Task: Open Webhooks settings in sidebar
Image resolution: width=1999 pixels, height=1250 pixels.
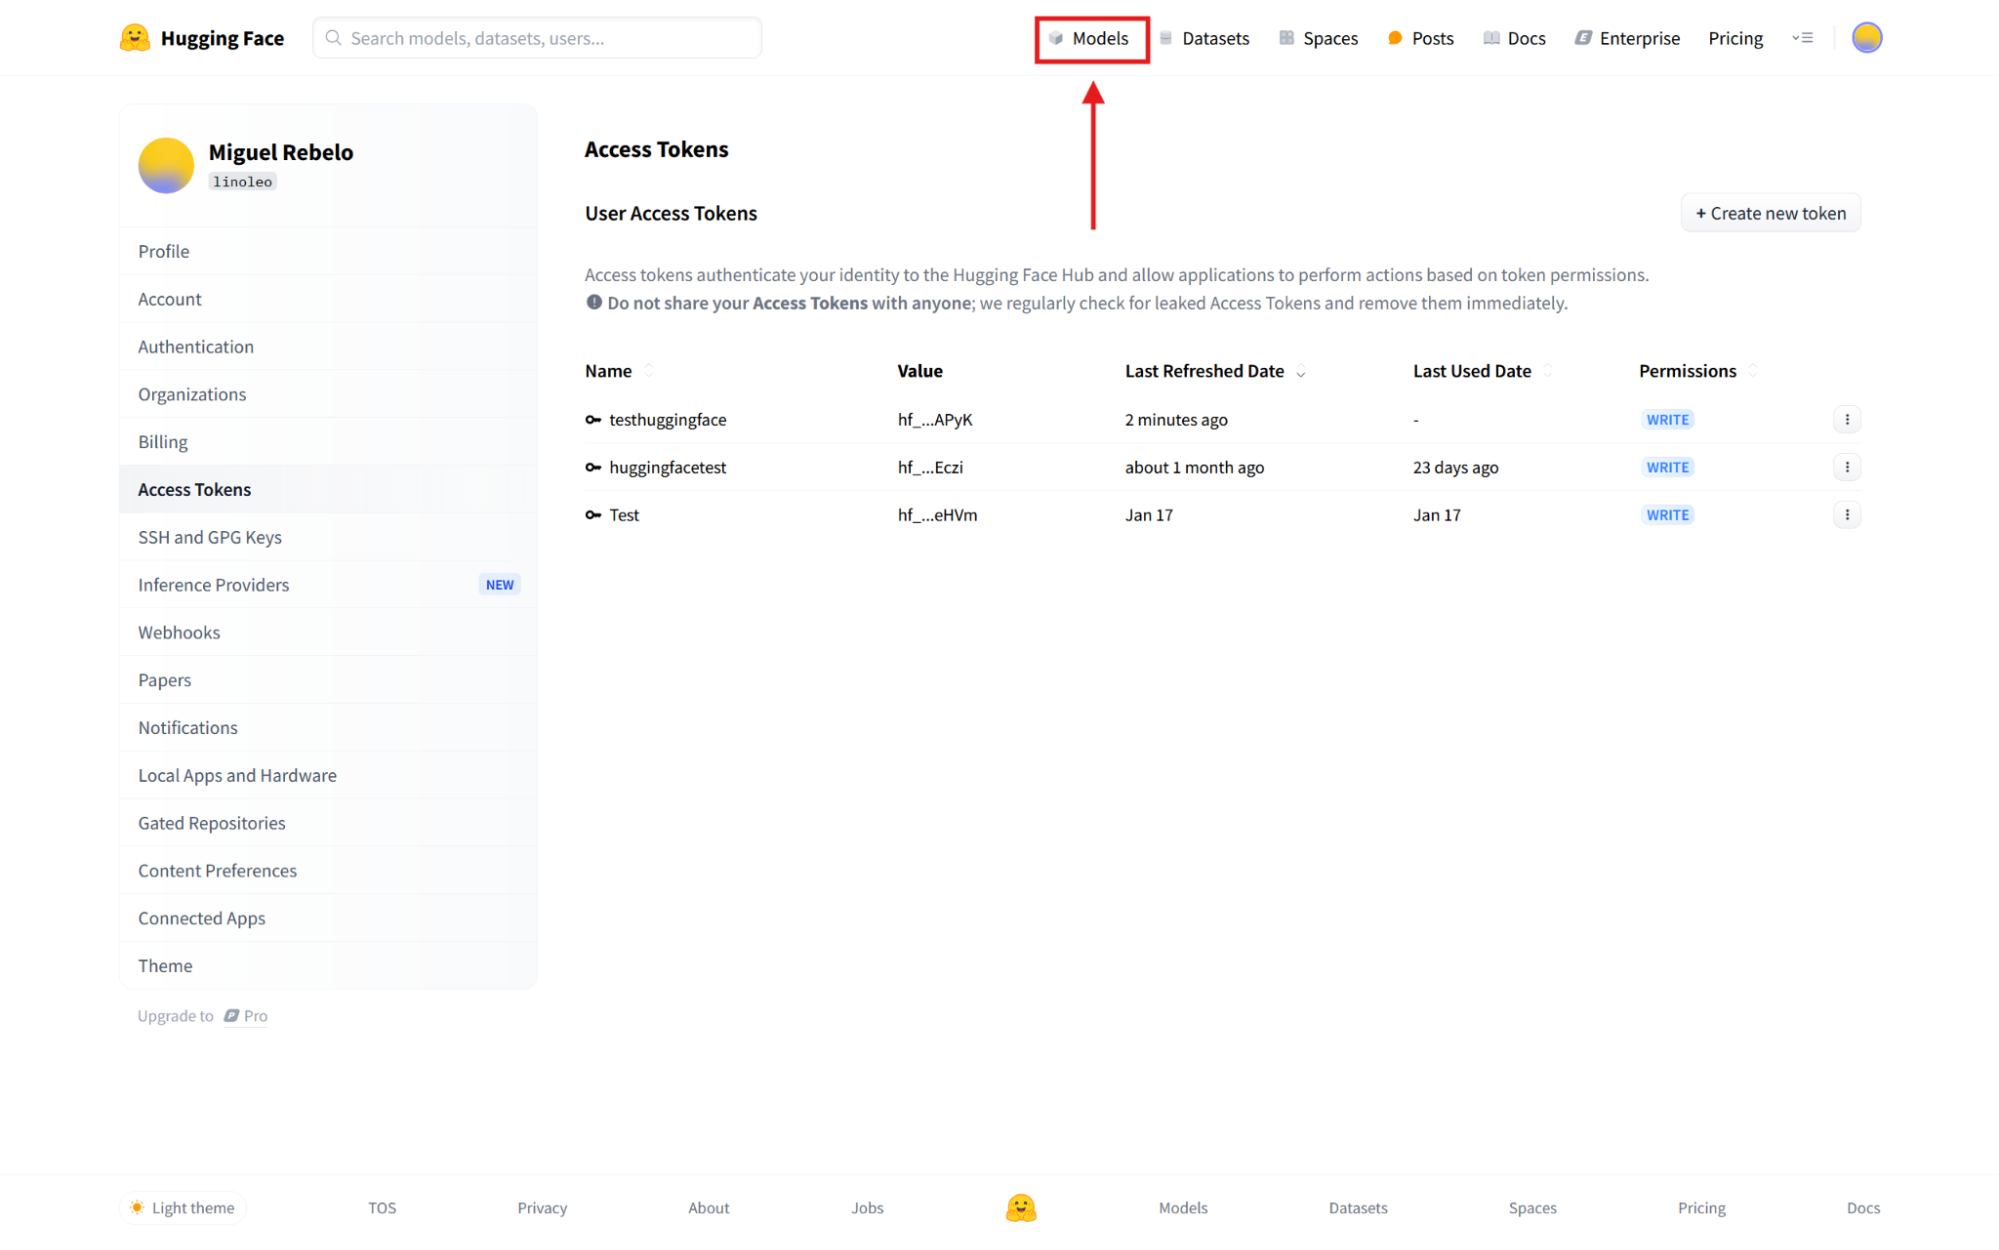Action: click(328, 632)
